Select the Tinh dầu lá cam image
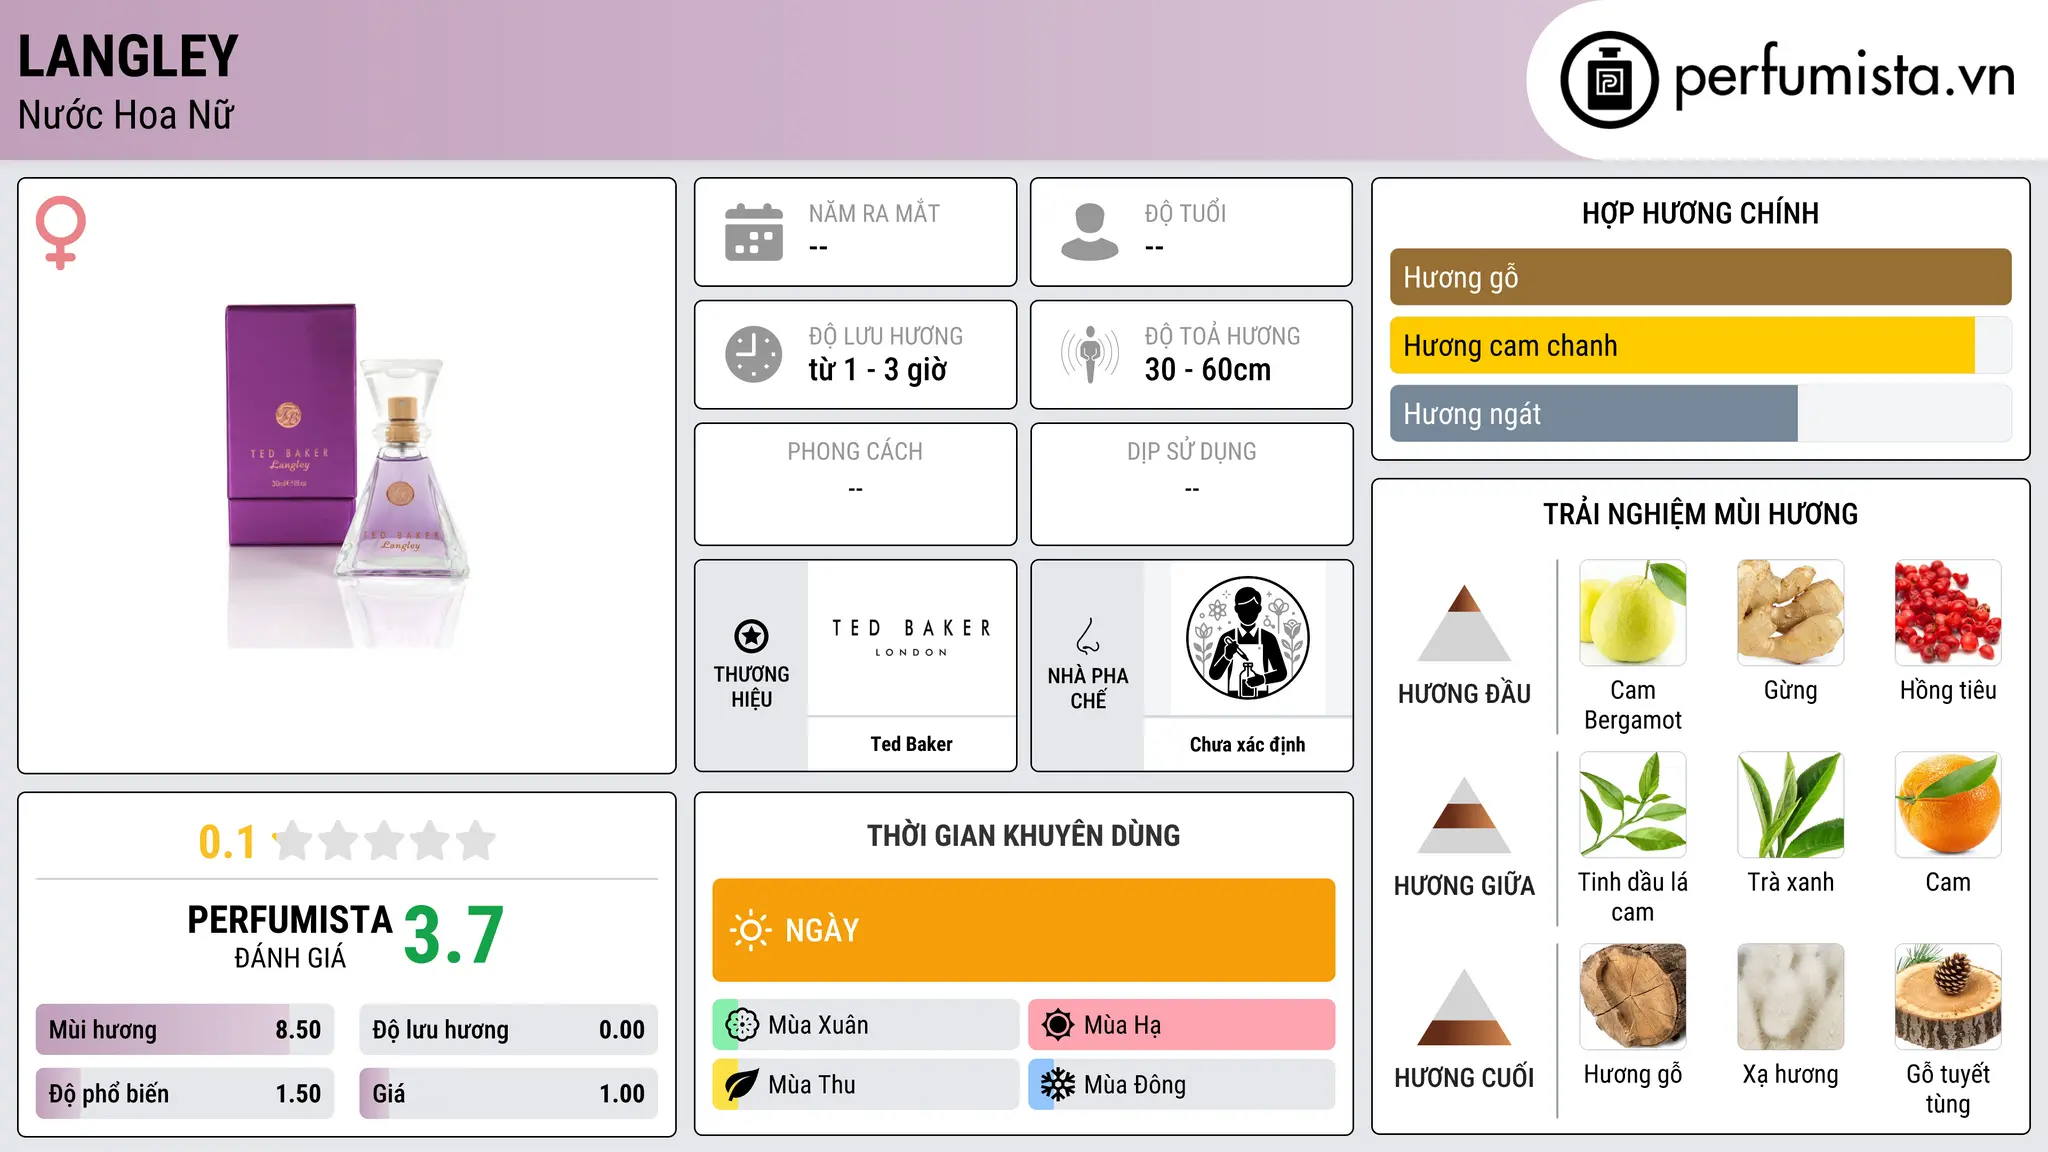Viewport: 2048px width, 1152px height. (x=1633, y=805)
